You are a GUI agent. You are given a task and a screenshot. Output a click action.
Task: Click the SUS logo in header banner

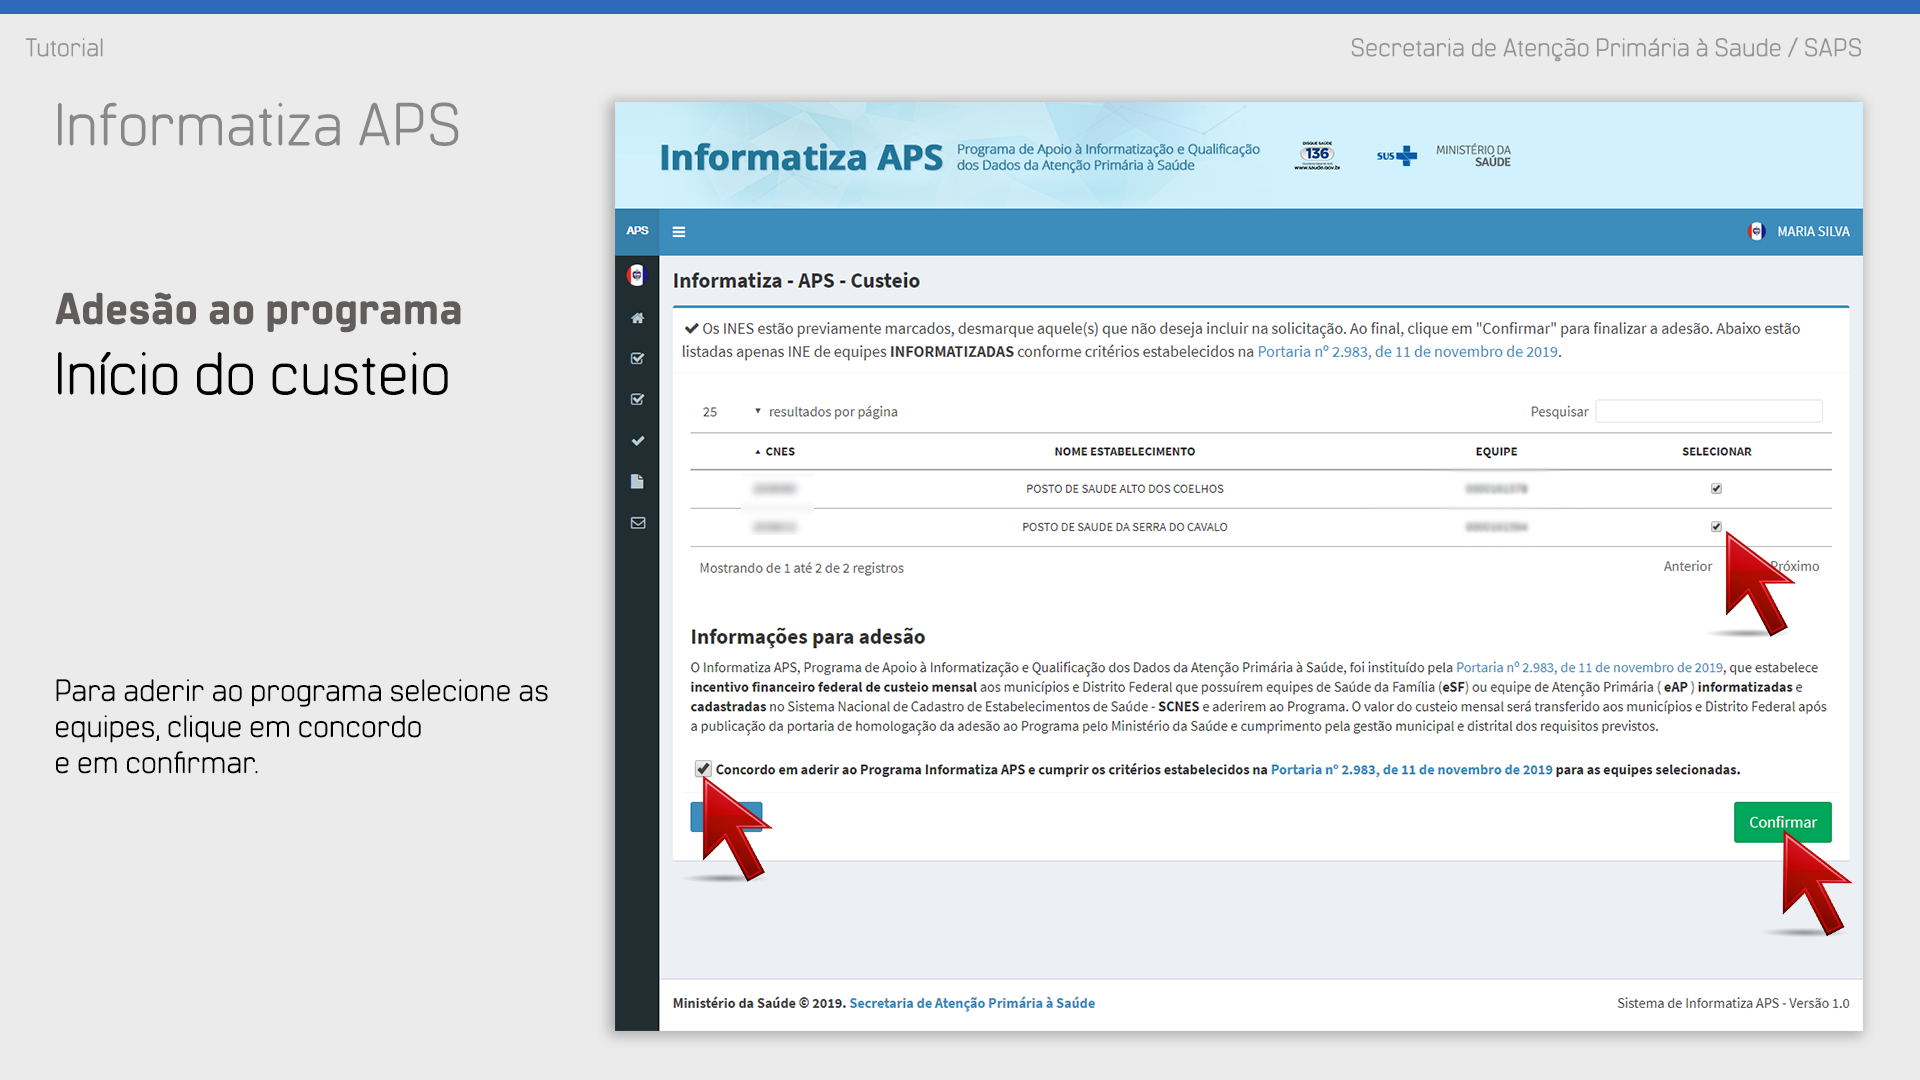(x=1396, y=156)
